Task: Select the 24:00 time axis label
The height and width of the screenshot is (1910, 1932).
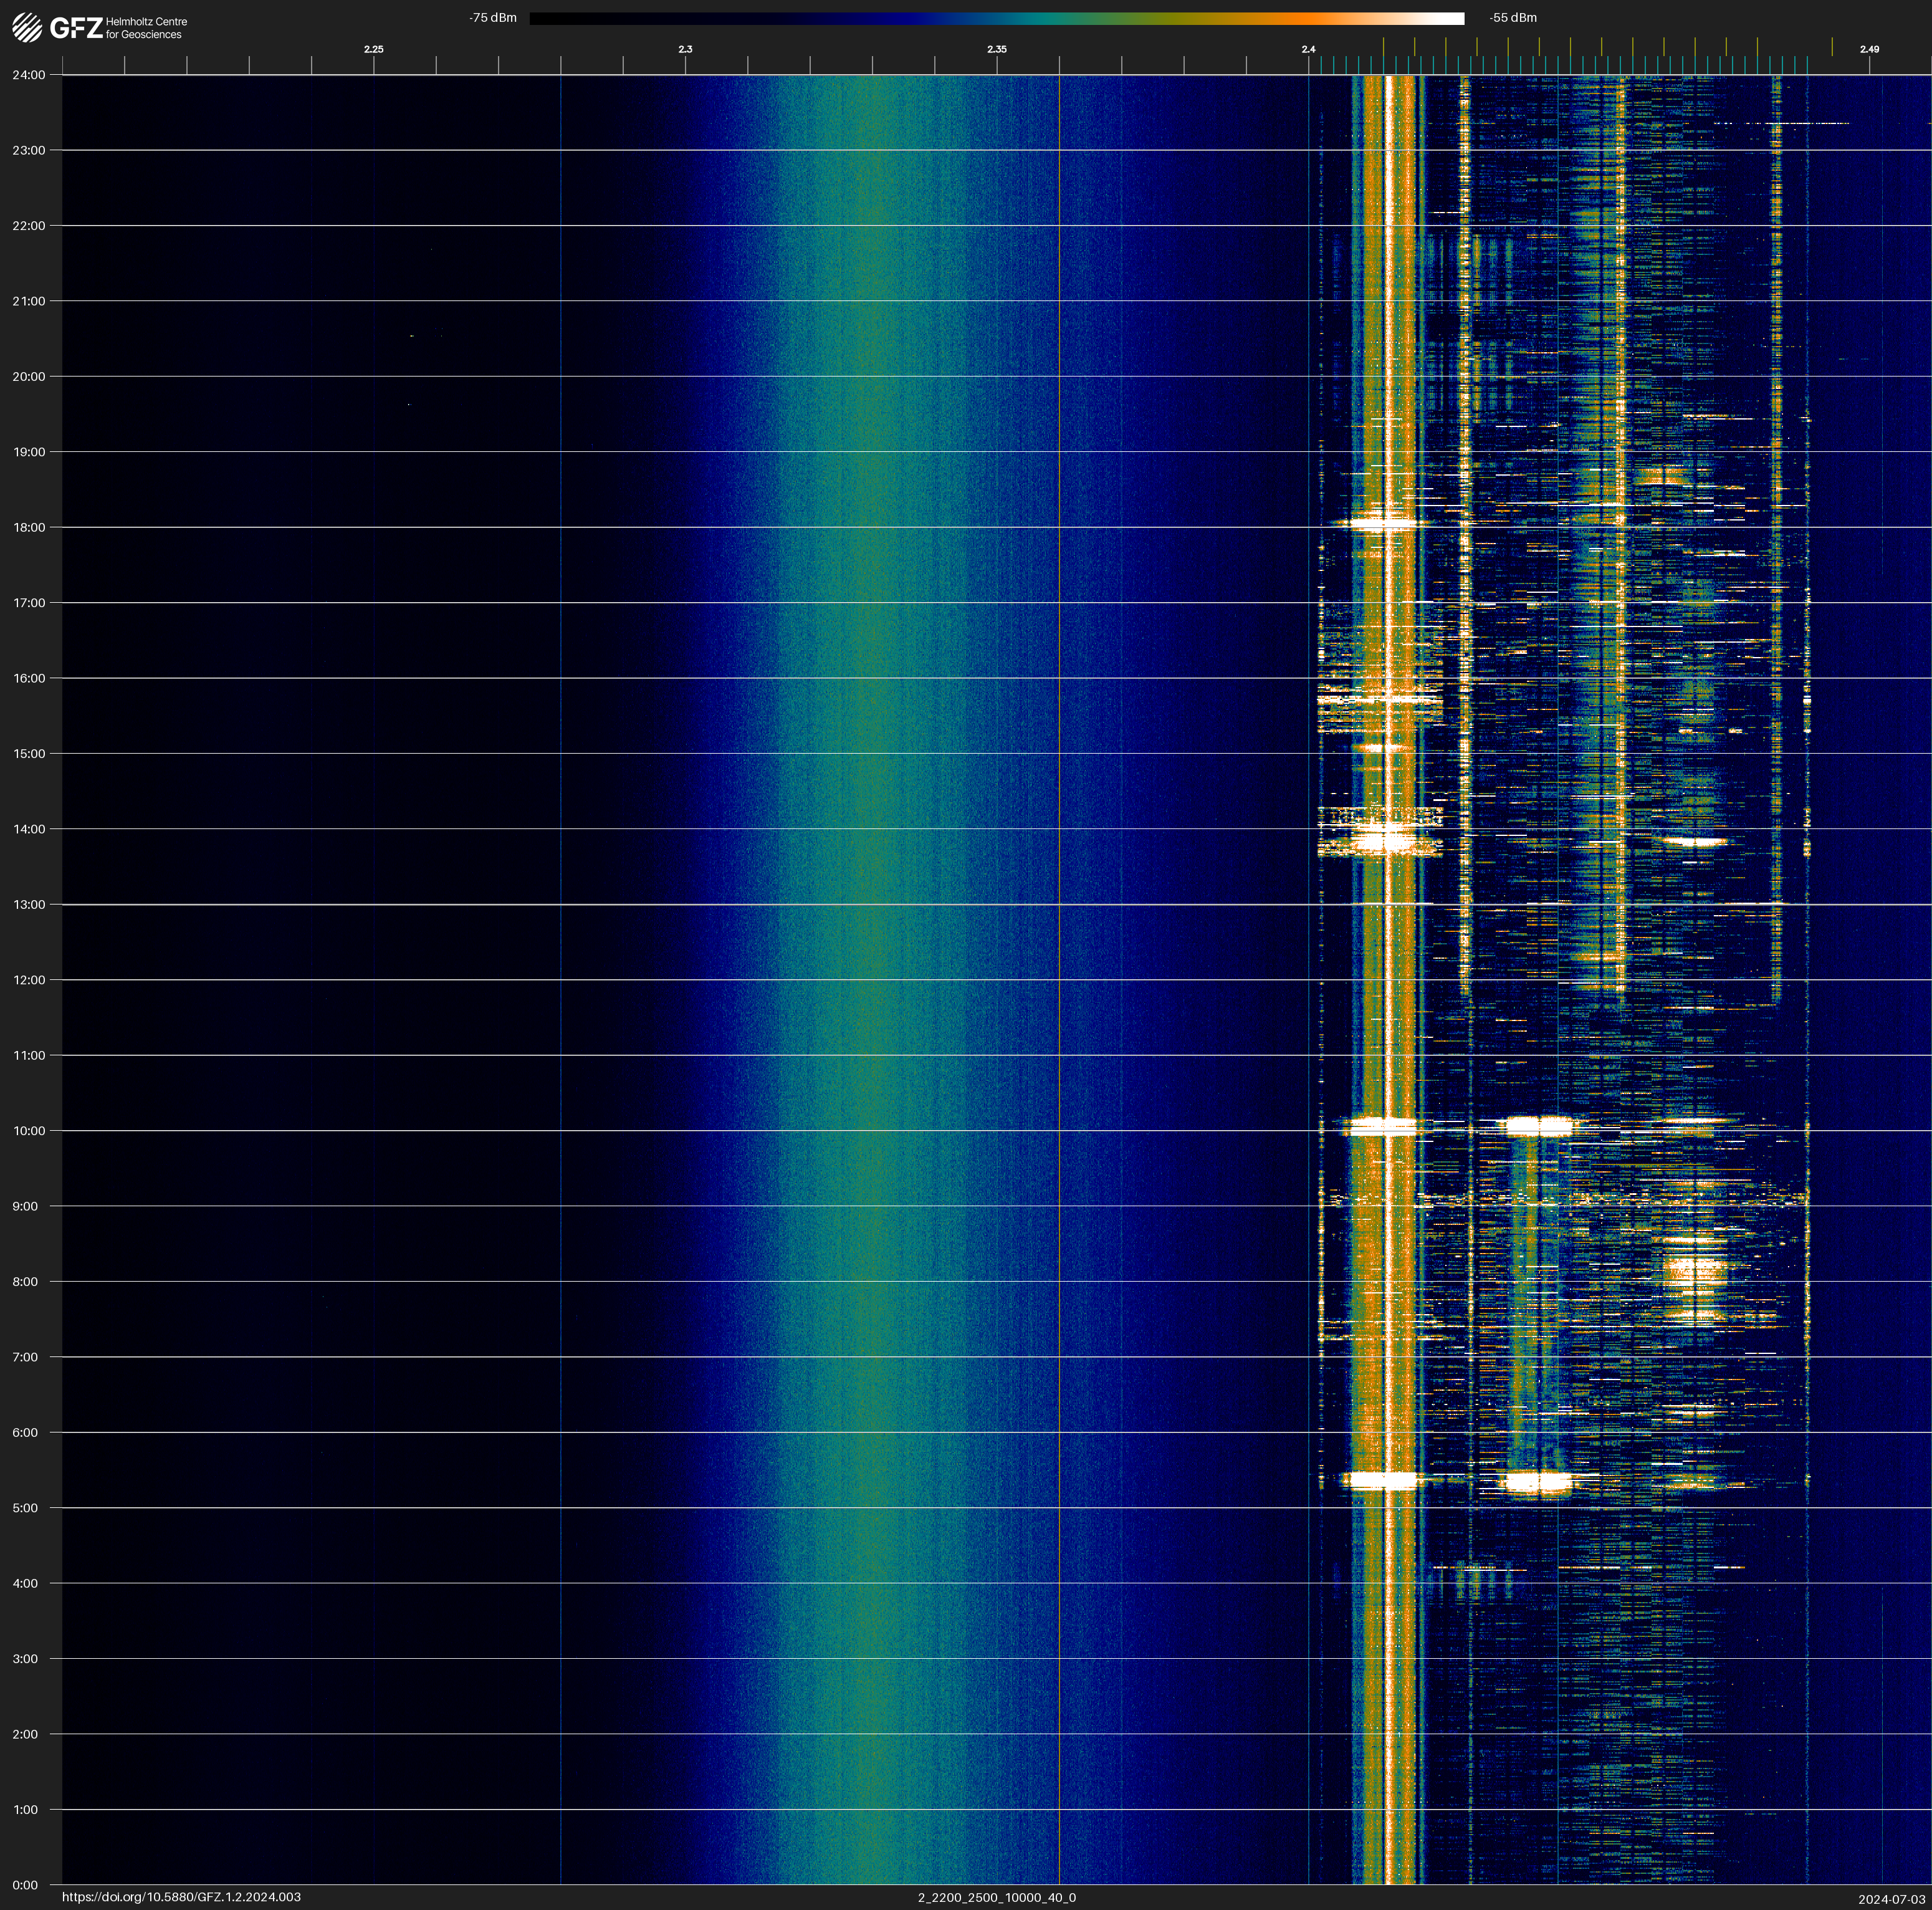Action: point(29,75)
